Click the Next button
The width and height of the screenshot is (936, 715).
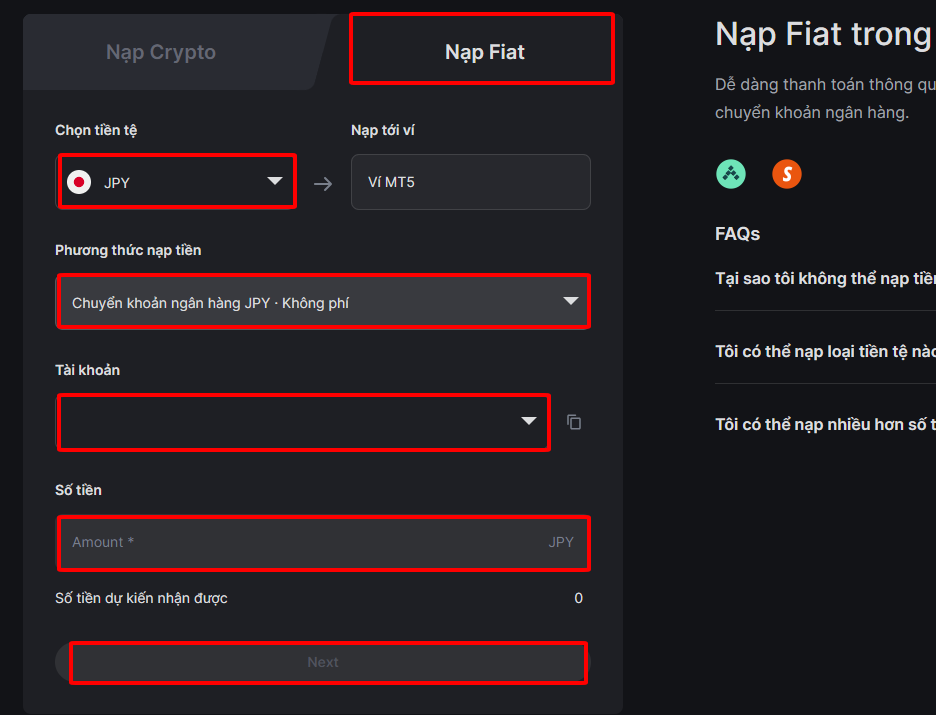point(323,662)
